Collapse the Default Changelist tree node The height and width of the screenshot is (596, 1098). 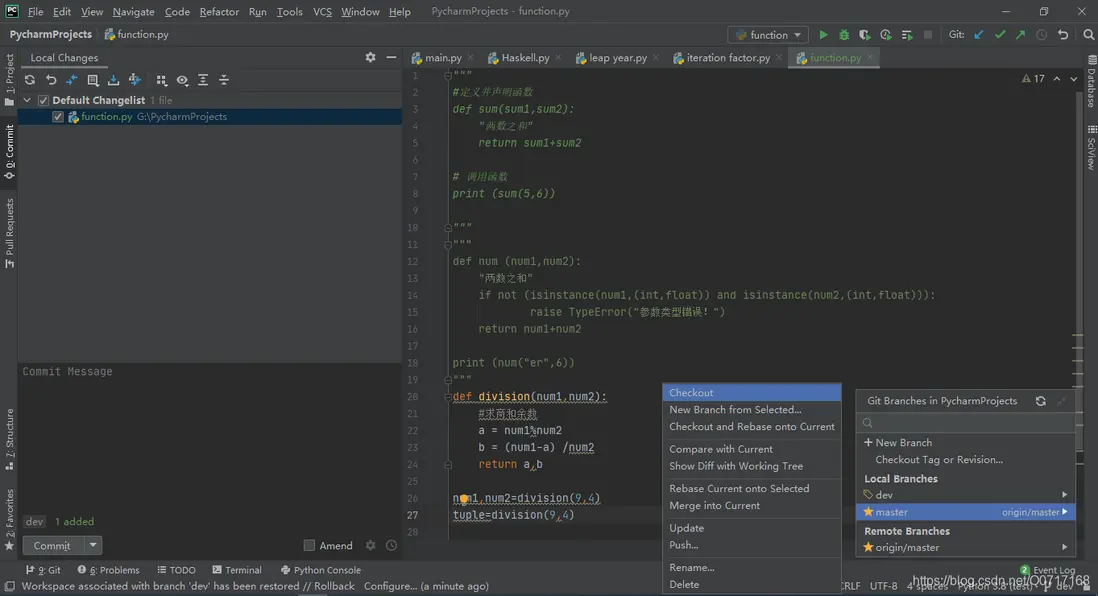click(28, 100)
